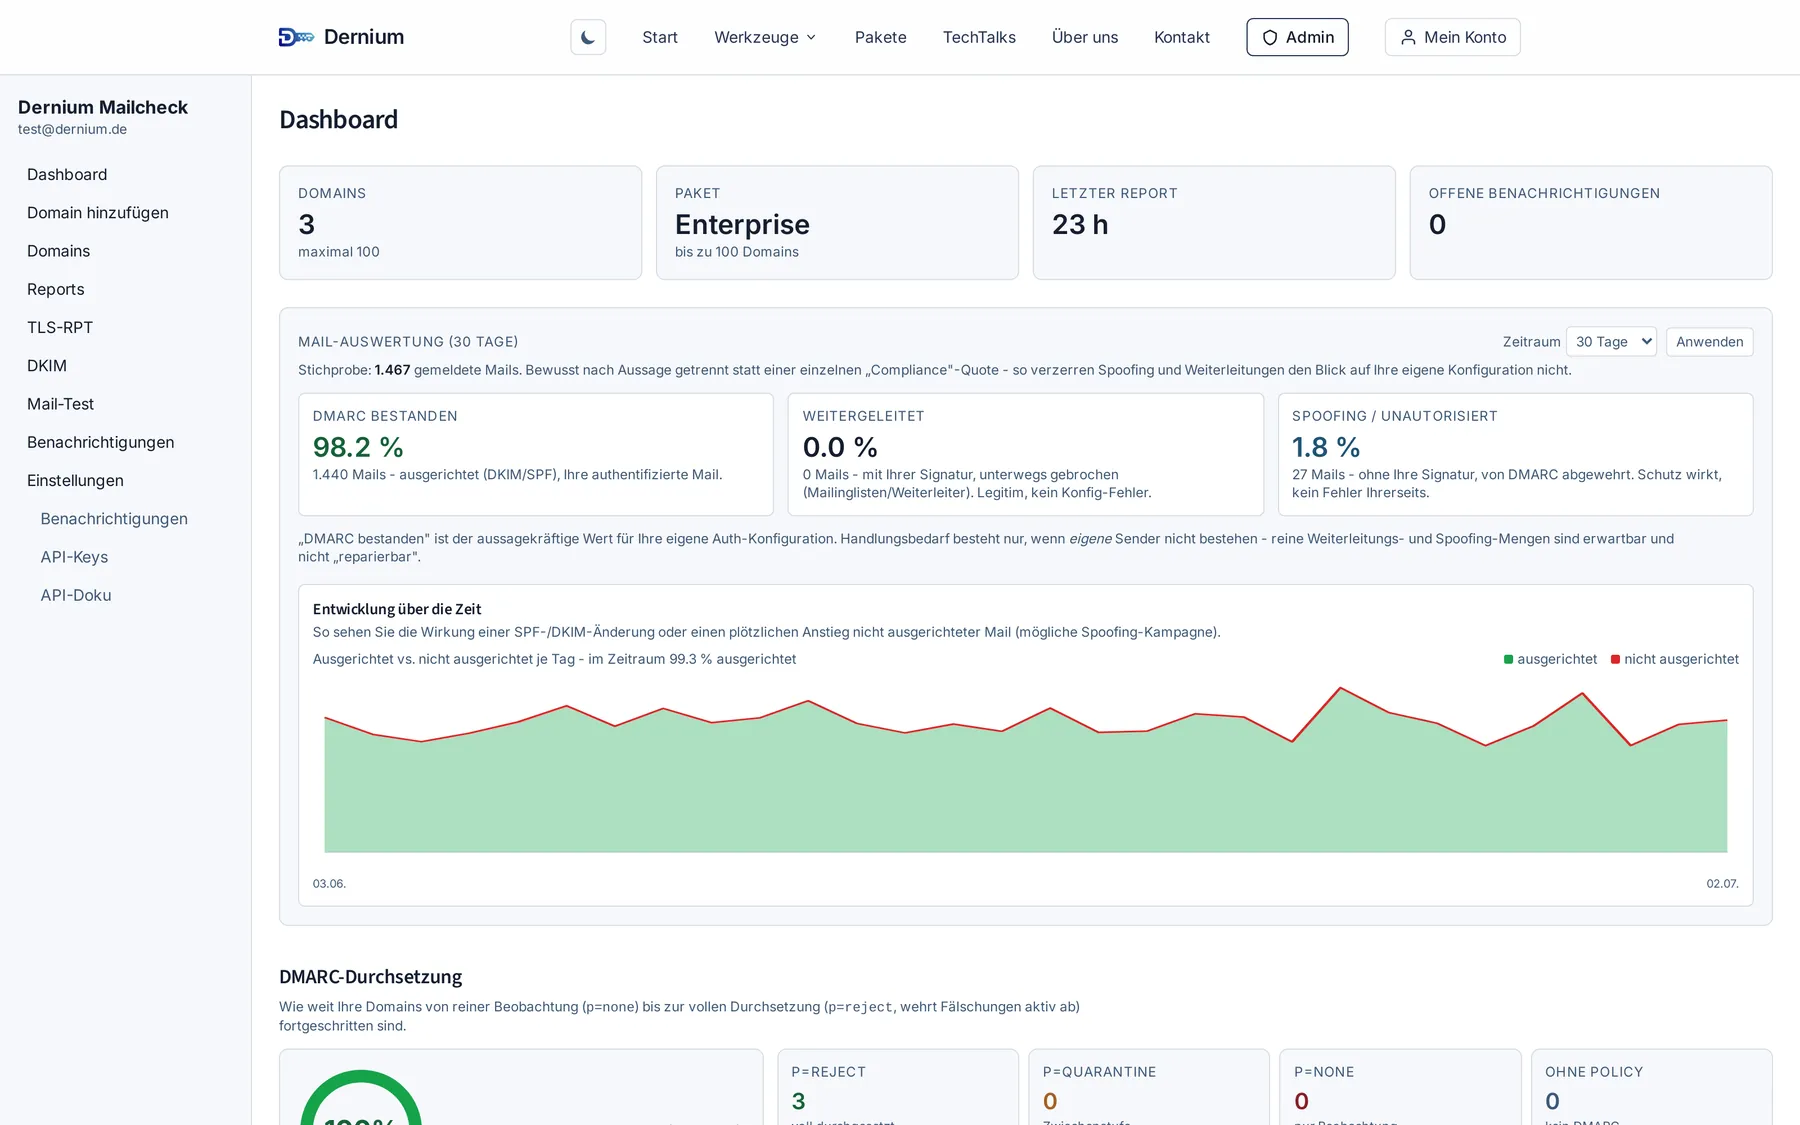Click Entwicklung über die Zeit heading
1800x1125 pixels.
[x=397, y=609]
